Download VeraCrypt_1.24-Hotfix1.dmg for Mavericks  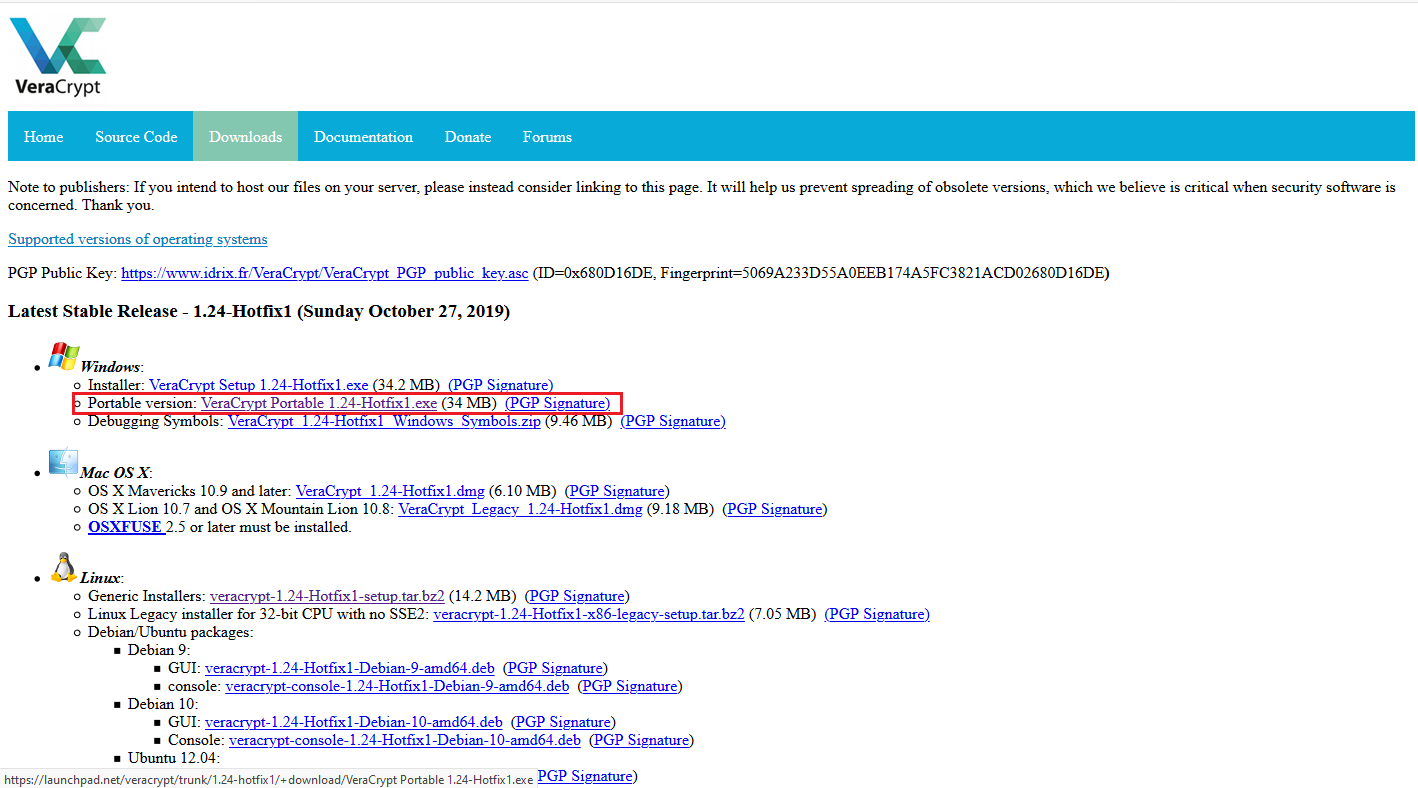tap(390, 491)
